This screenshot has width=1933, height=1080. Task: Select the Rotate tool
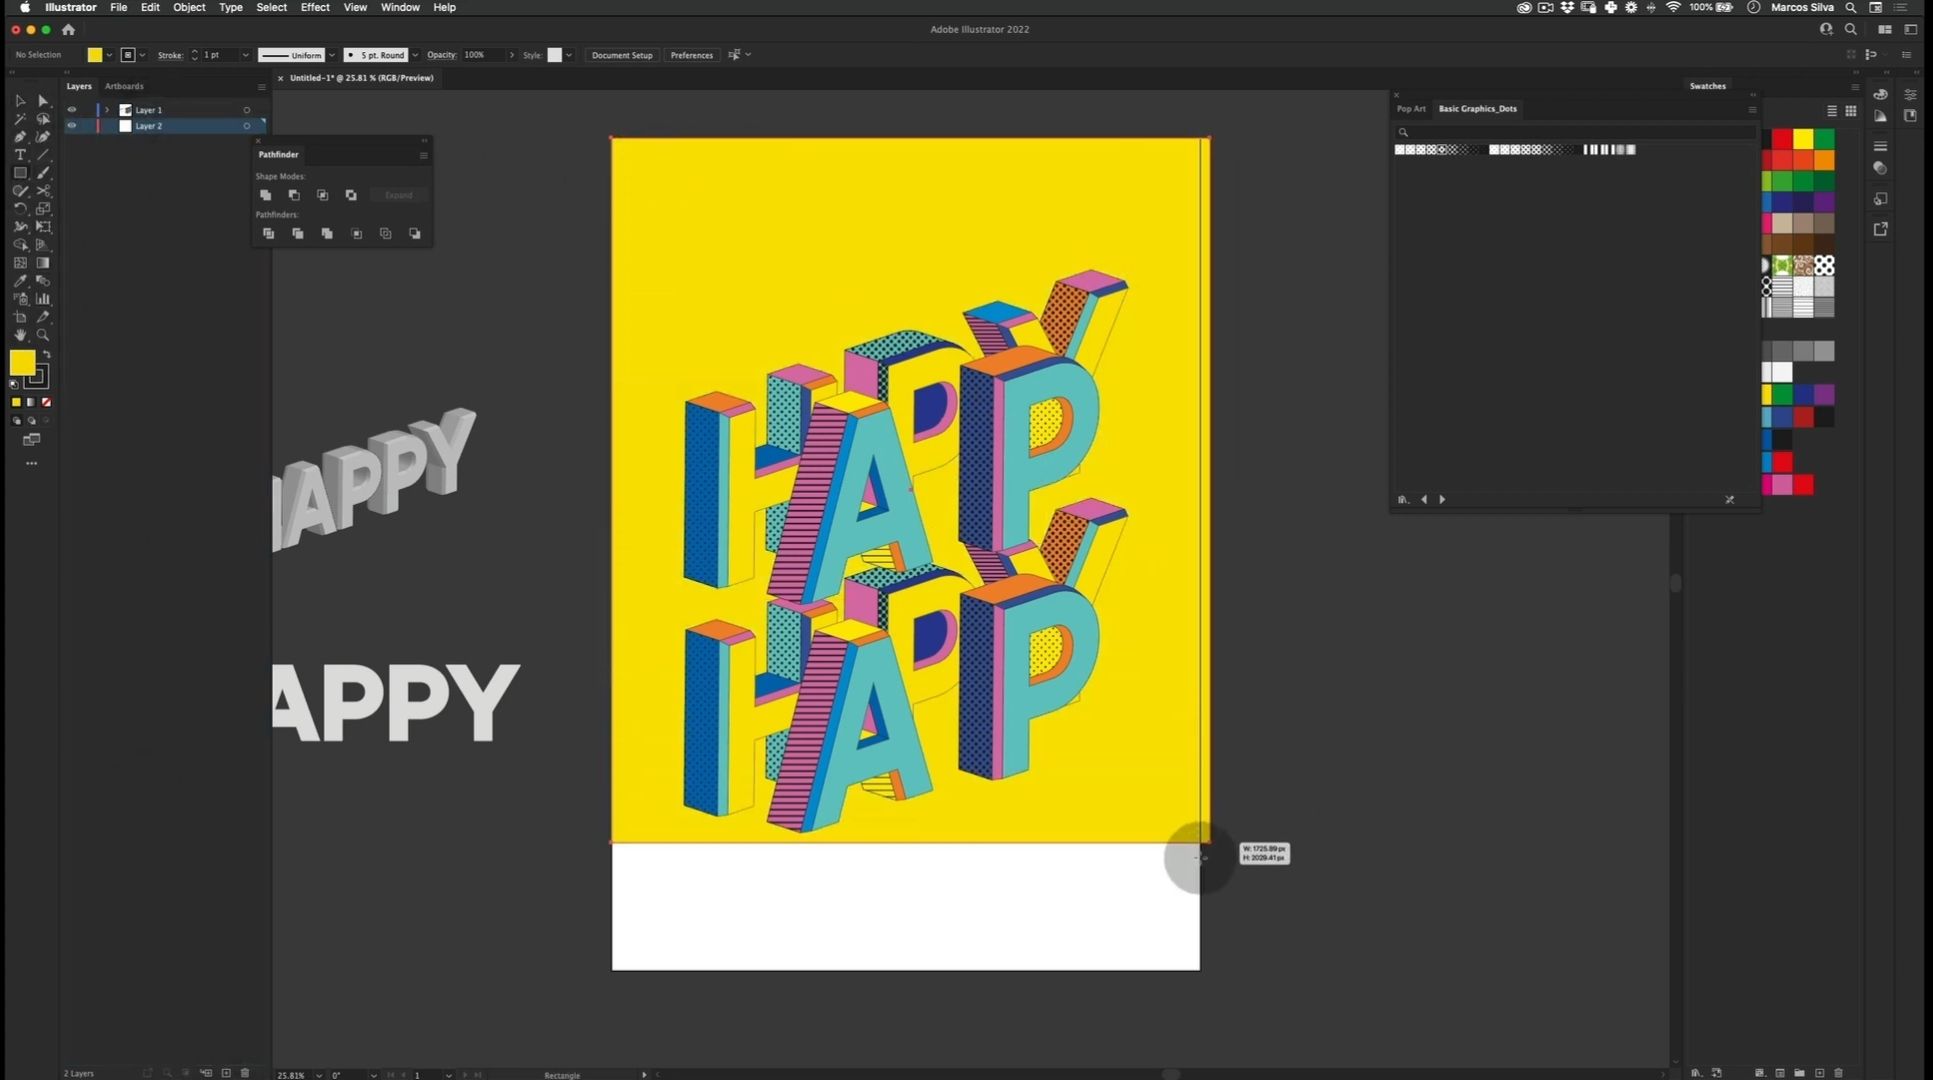19,209
